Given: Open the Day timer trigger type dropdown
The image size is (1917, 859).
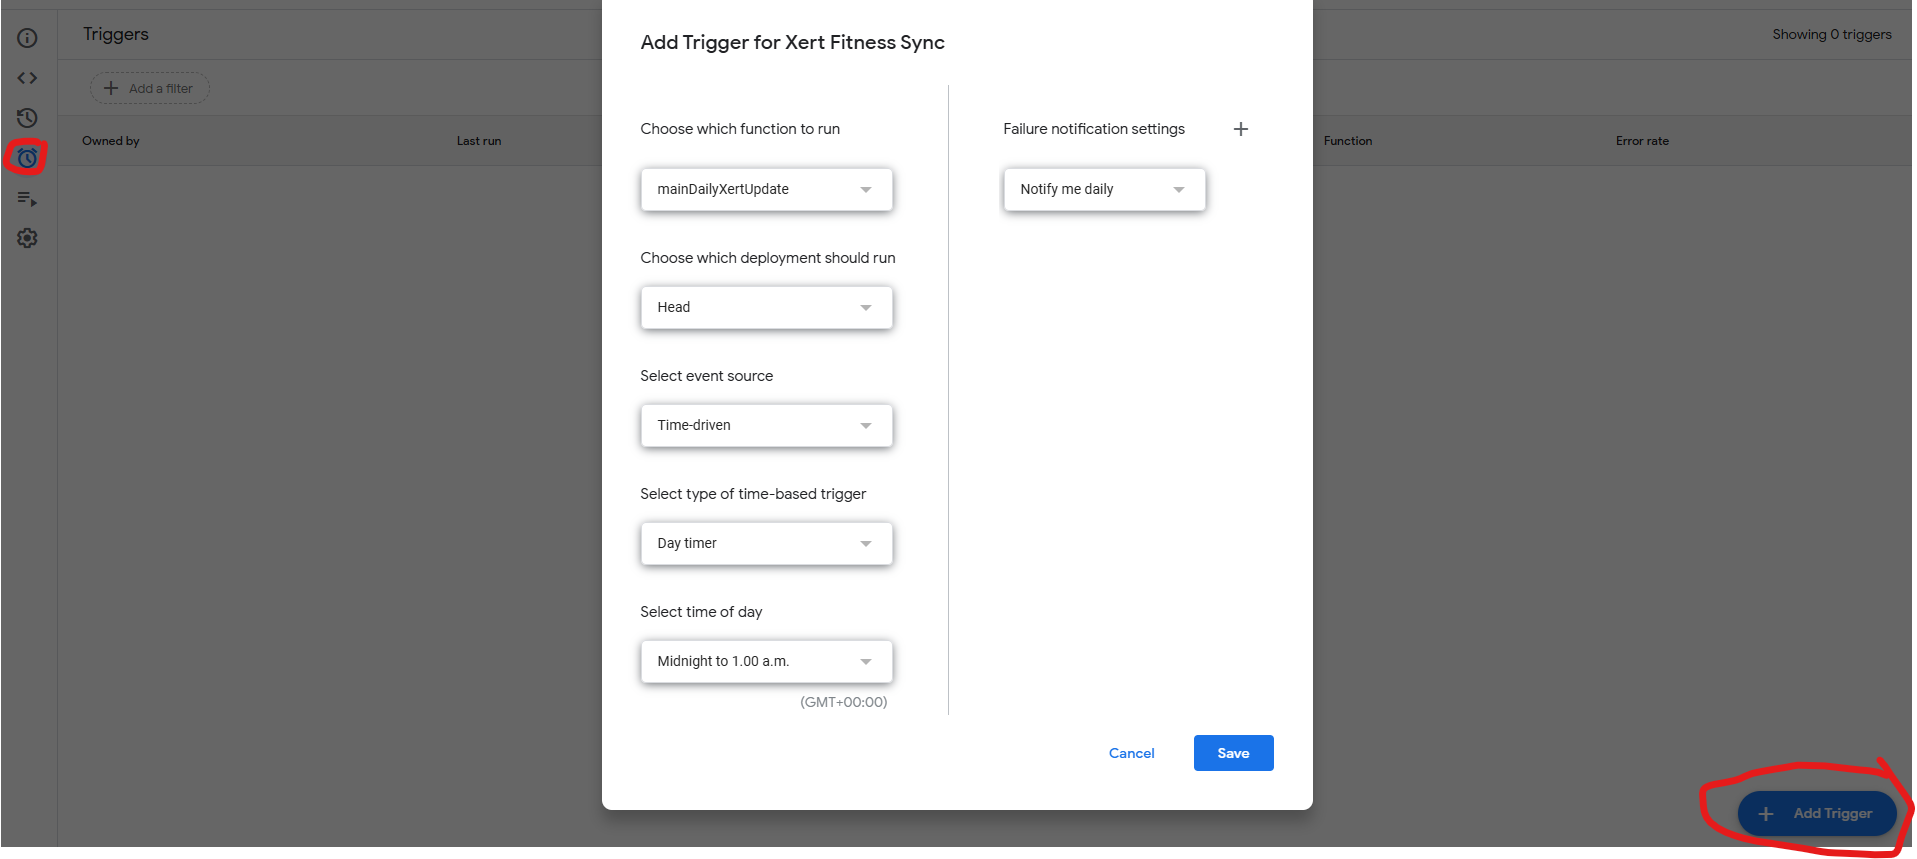Looking at the screenshot, I should point(766,543).
